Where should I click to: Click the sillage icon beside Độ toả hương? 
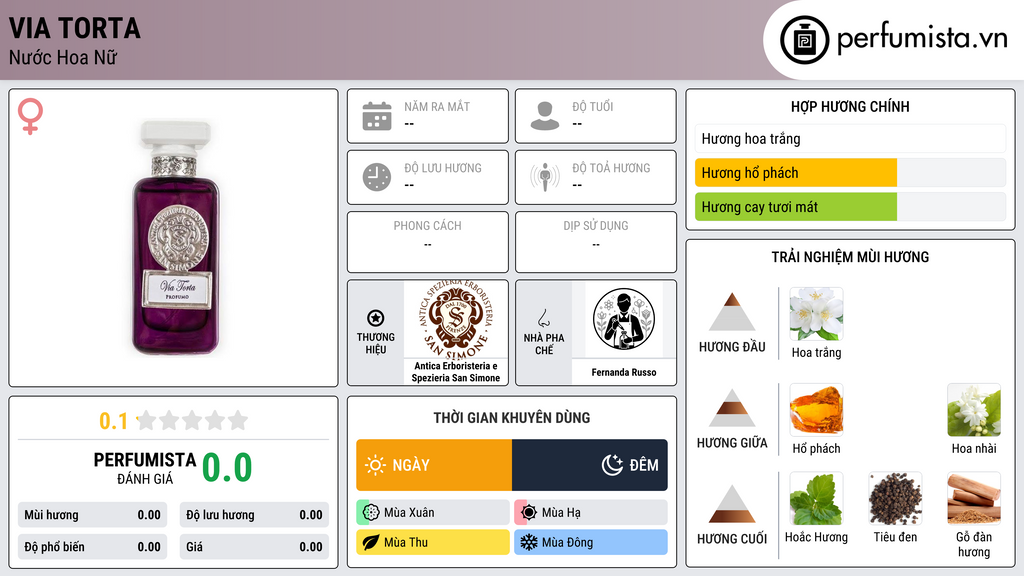coord(545,177)
